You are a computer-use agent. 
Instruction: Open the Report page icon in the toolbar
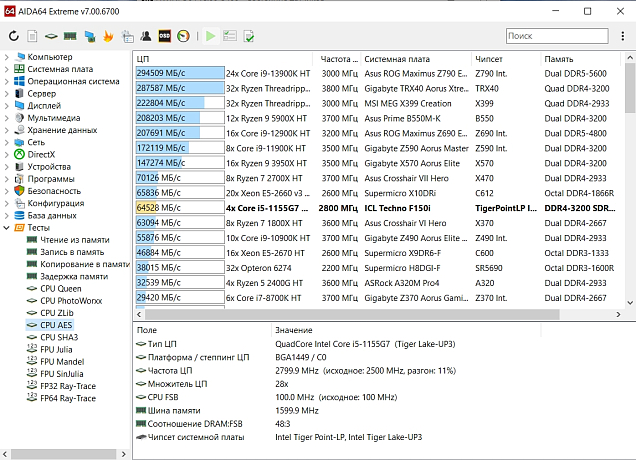(33, 36)
